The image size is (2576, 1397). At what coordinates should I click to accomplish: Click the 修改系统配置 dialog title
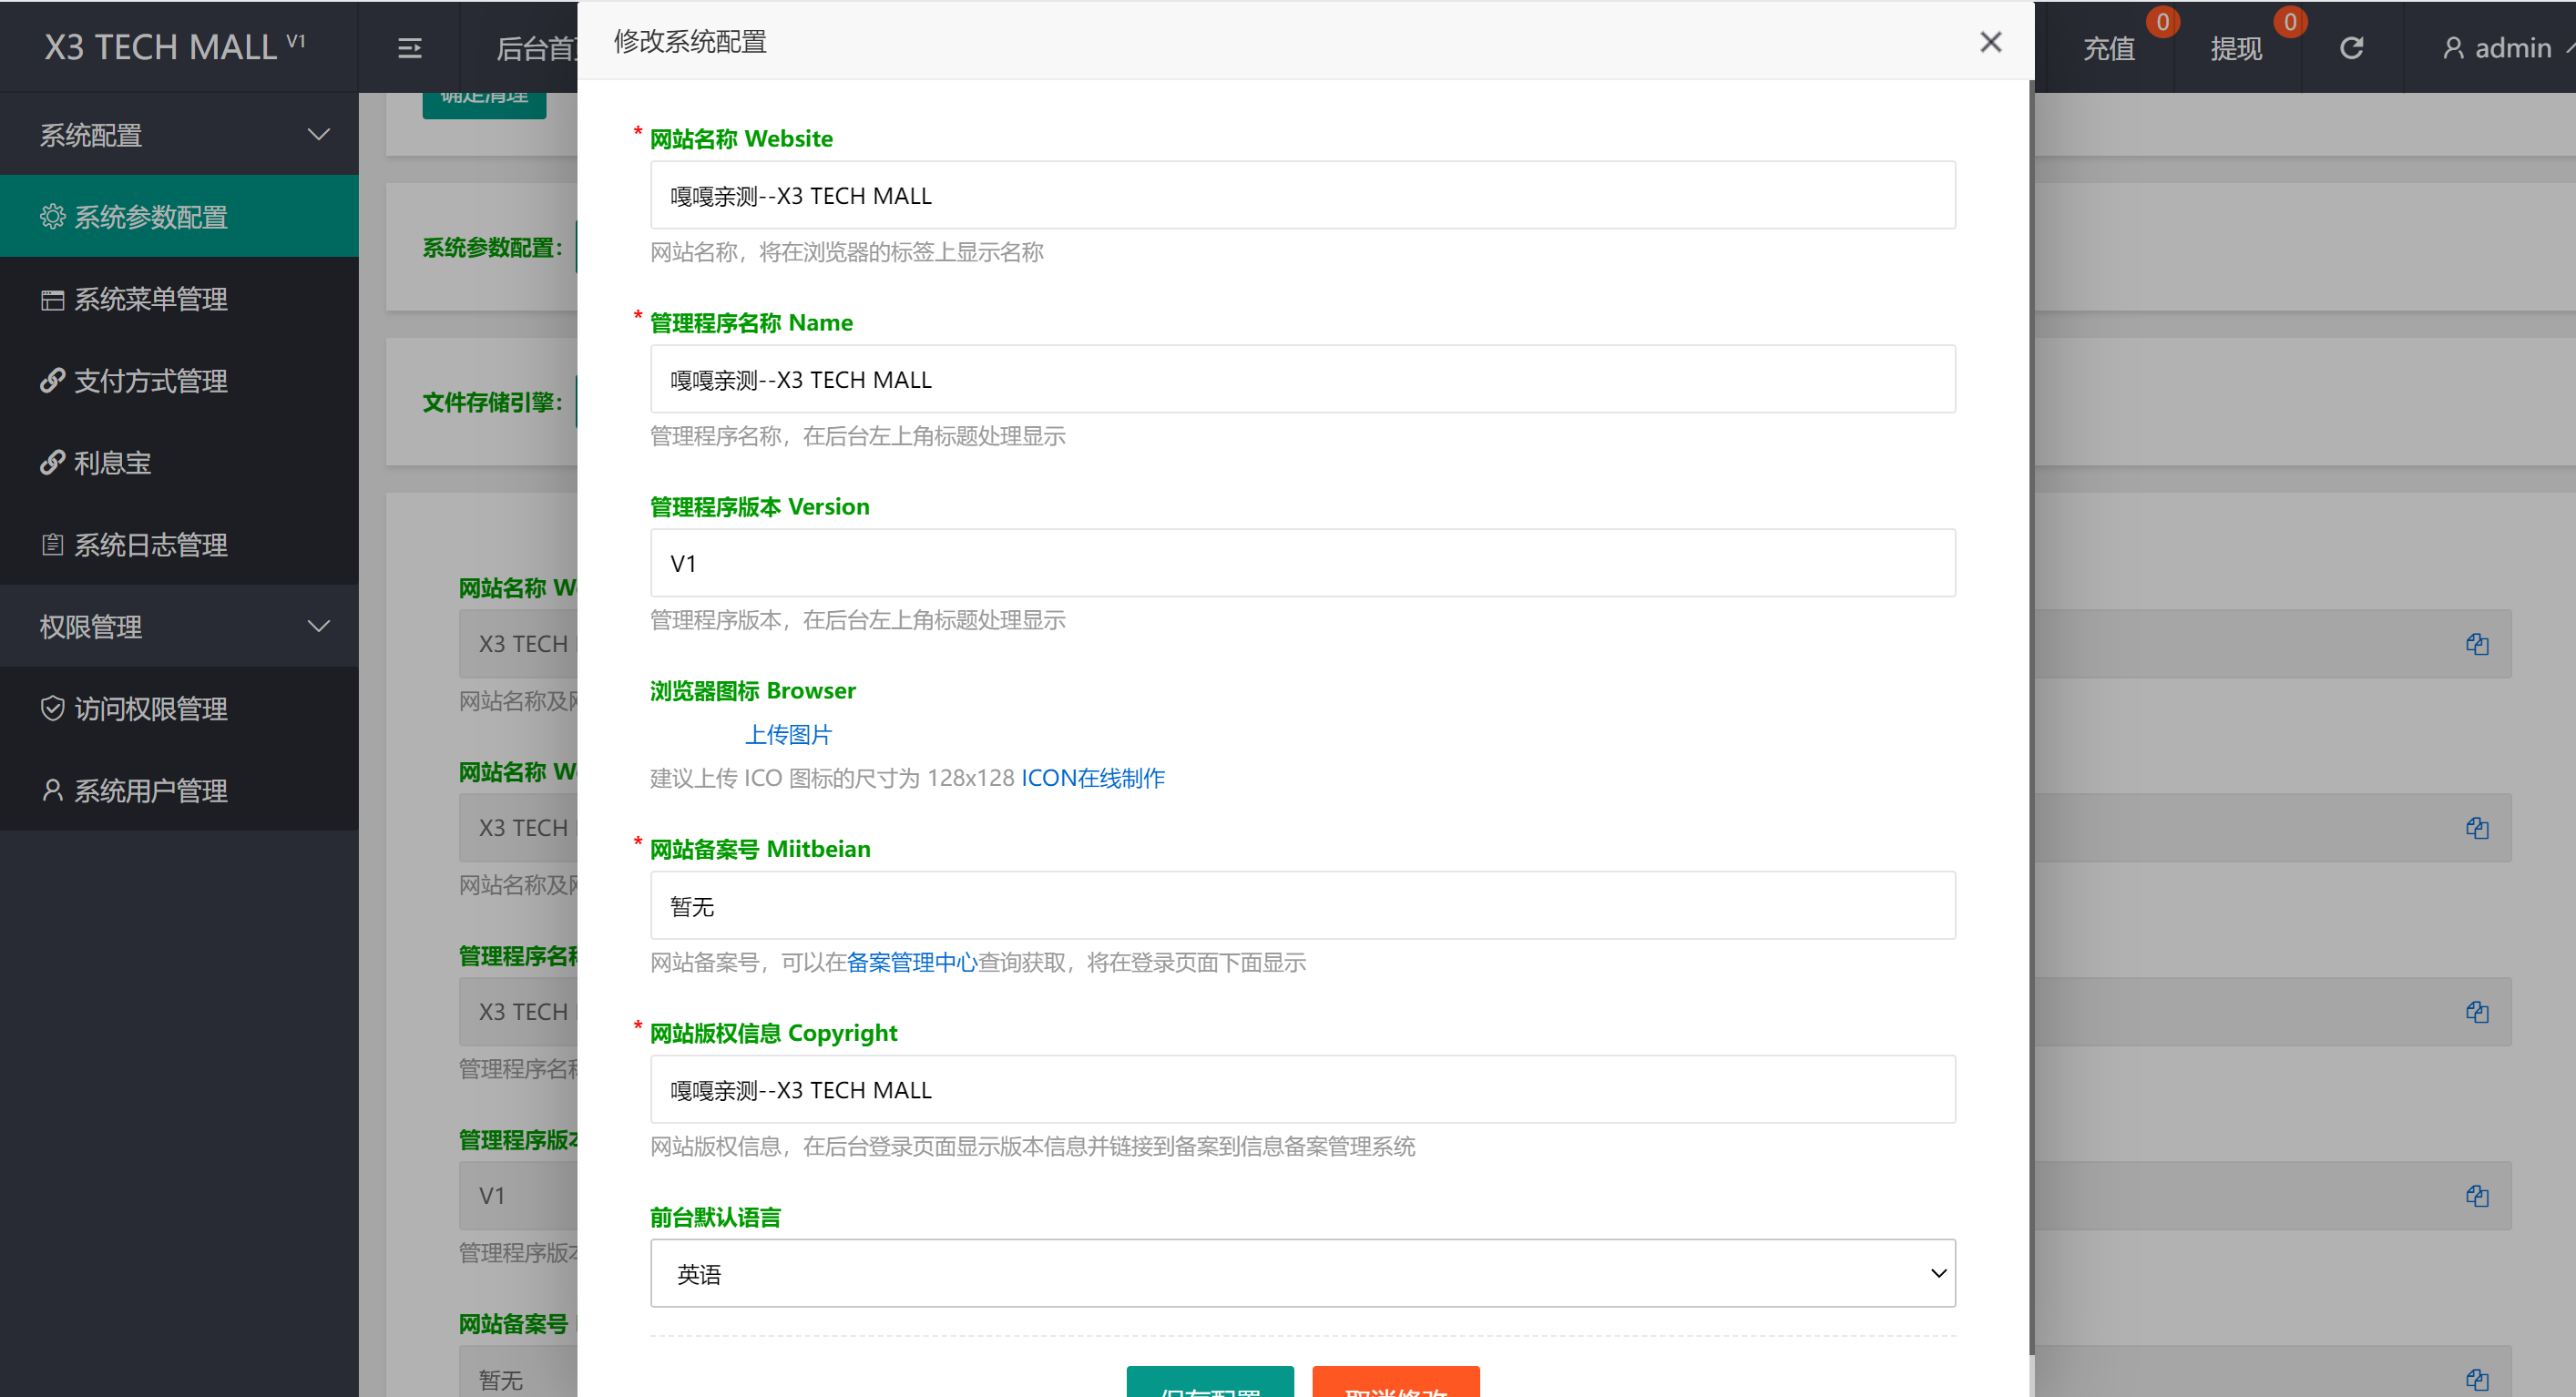tap(690, 42)
